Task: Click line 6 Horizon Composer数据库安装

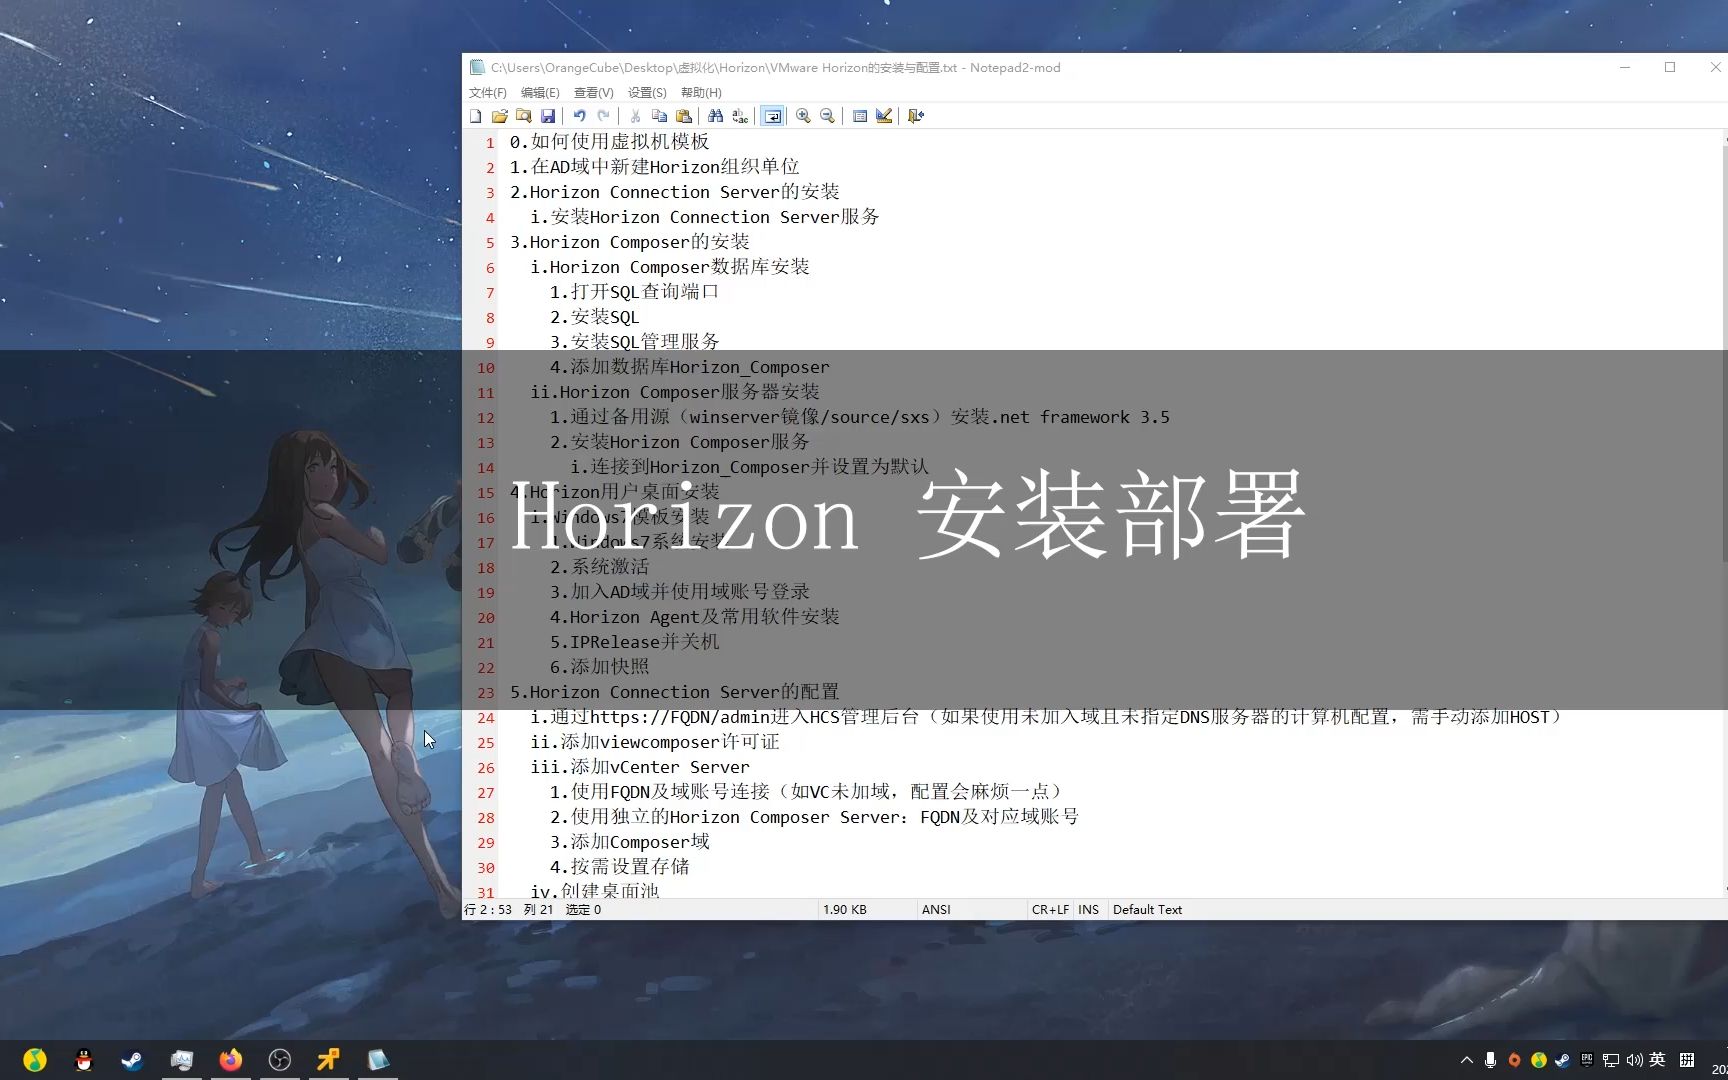Action: (680, 267)
